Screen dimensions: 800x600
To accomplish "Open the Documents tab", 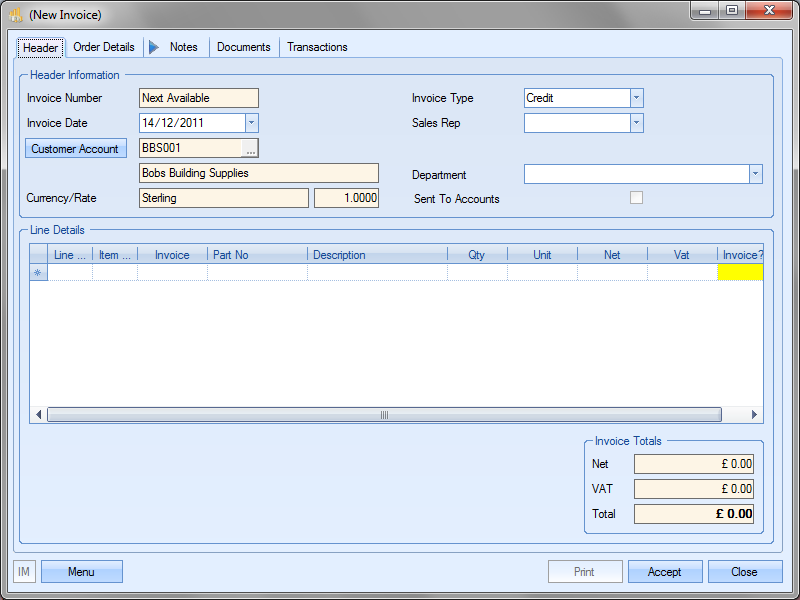I will (243, 47).
